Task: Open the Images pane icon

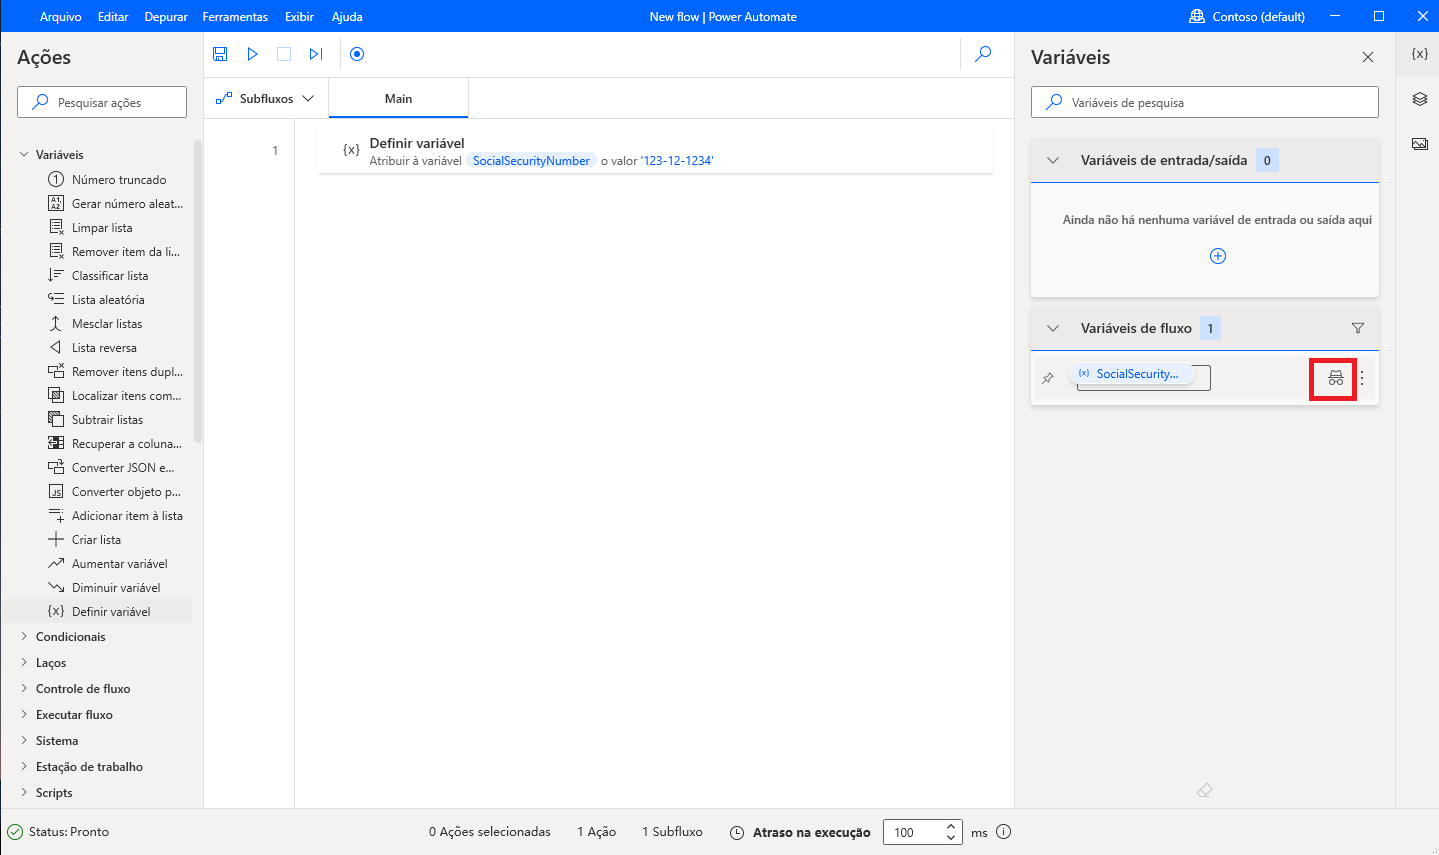Action: (x=1419, y=144)
